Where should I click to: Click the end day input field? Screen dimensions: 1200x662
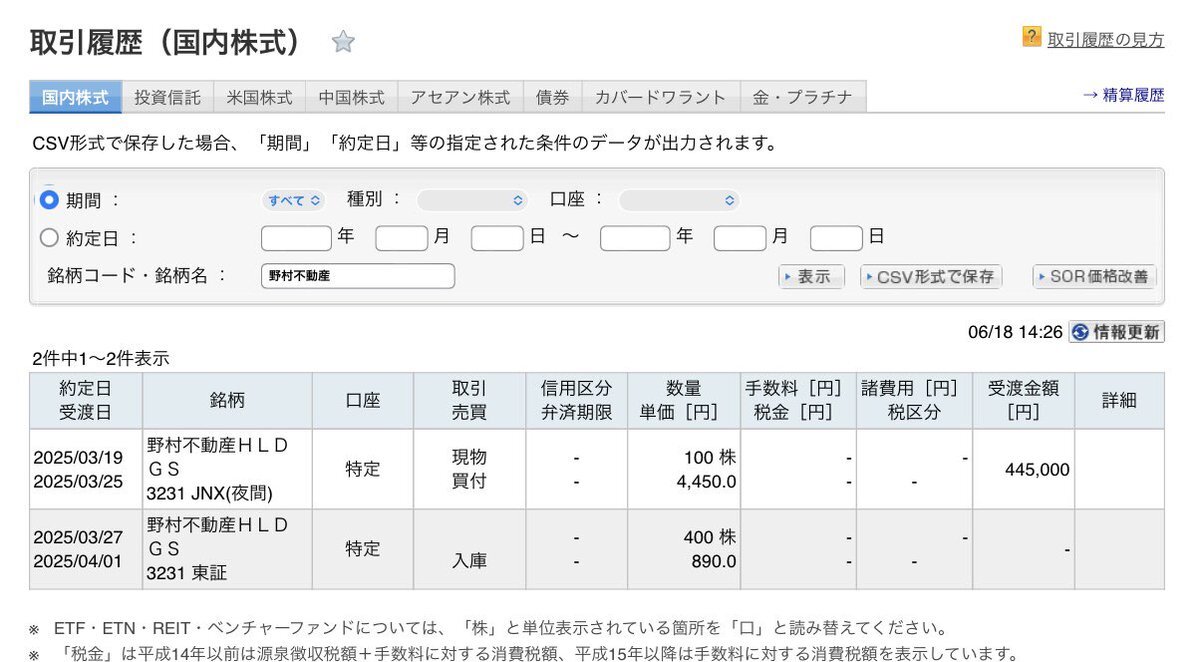click(x=836, y=238)
